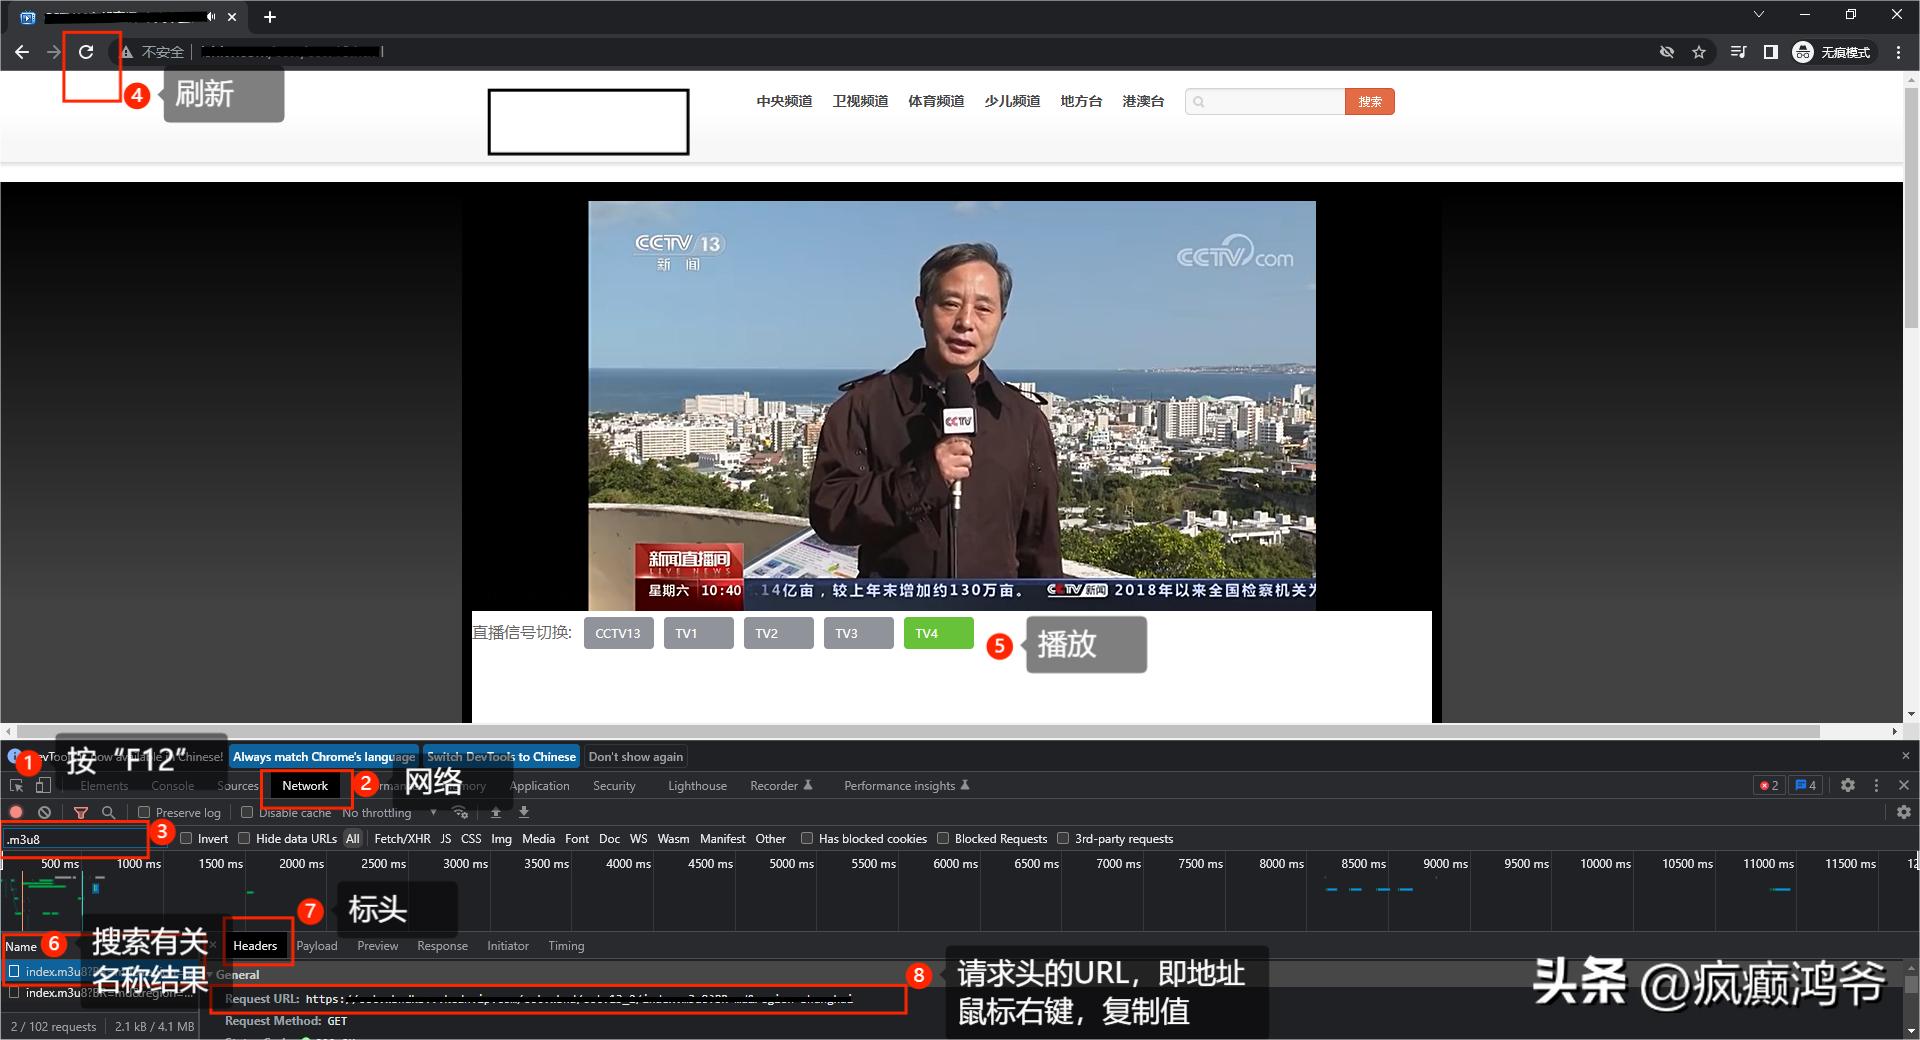Screen dimensions: 1920x1040
Task: Stop recording the network log
Action: (17, 812)
